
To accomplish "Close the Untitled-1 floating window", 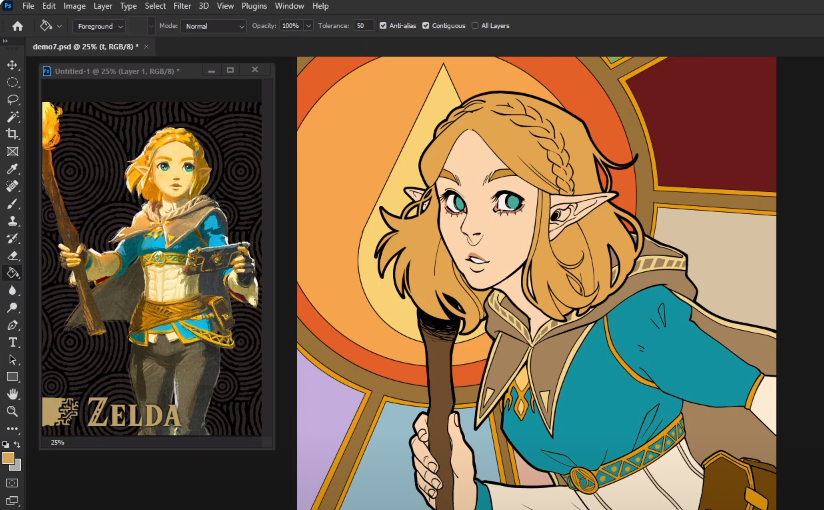I will (255, 70).
